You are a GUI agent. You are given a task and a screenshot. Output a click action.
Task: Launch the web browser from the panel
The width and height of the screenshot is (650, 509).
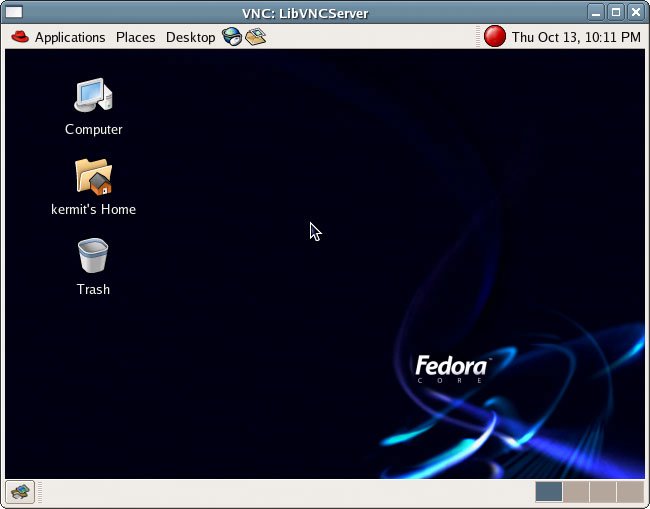(x=232, y=37)
